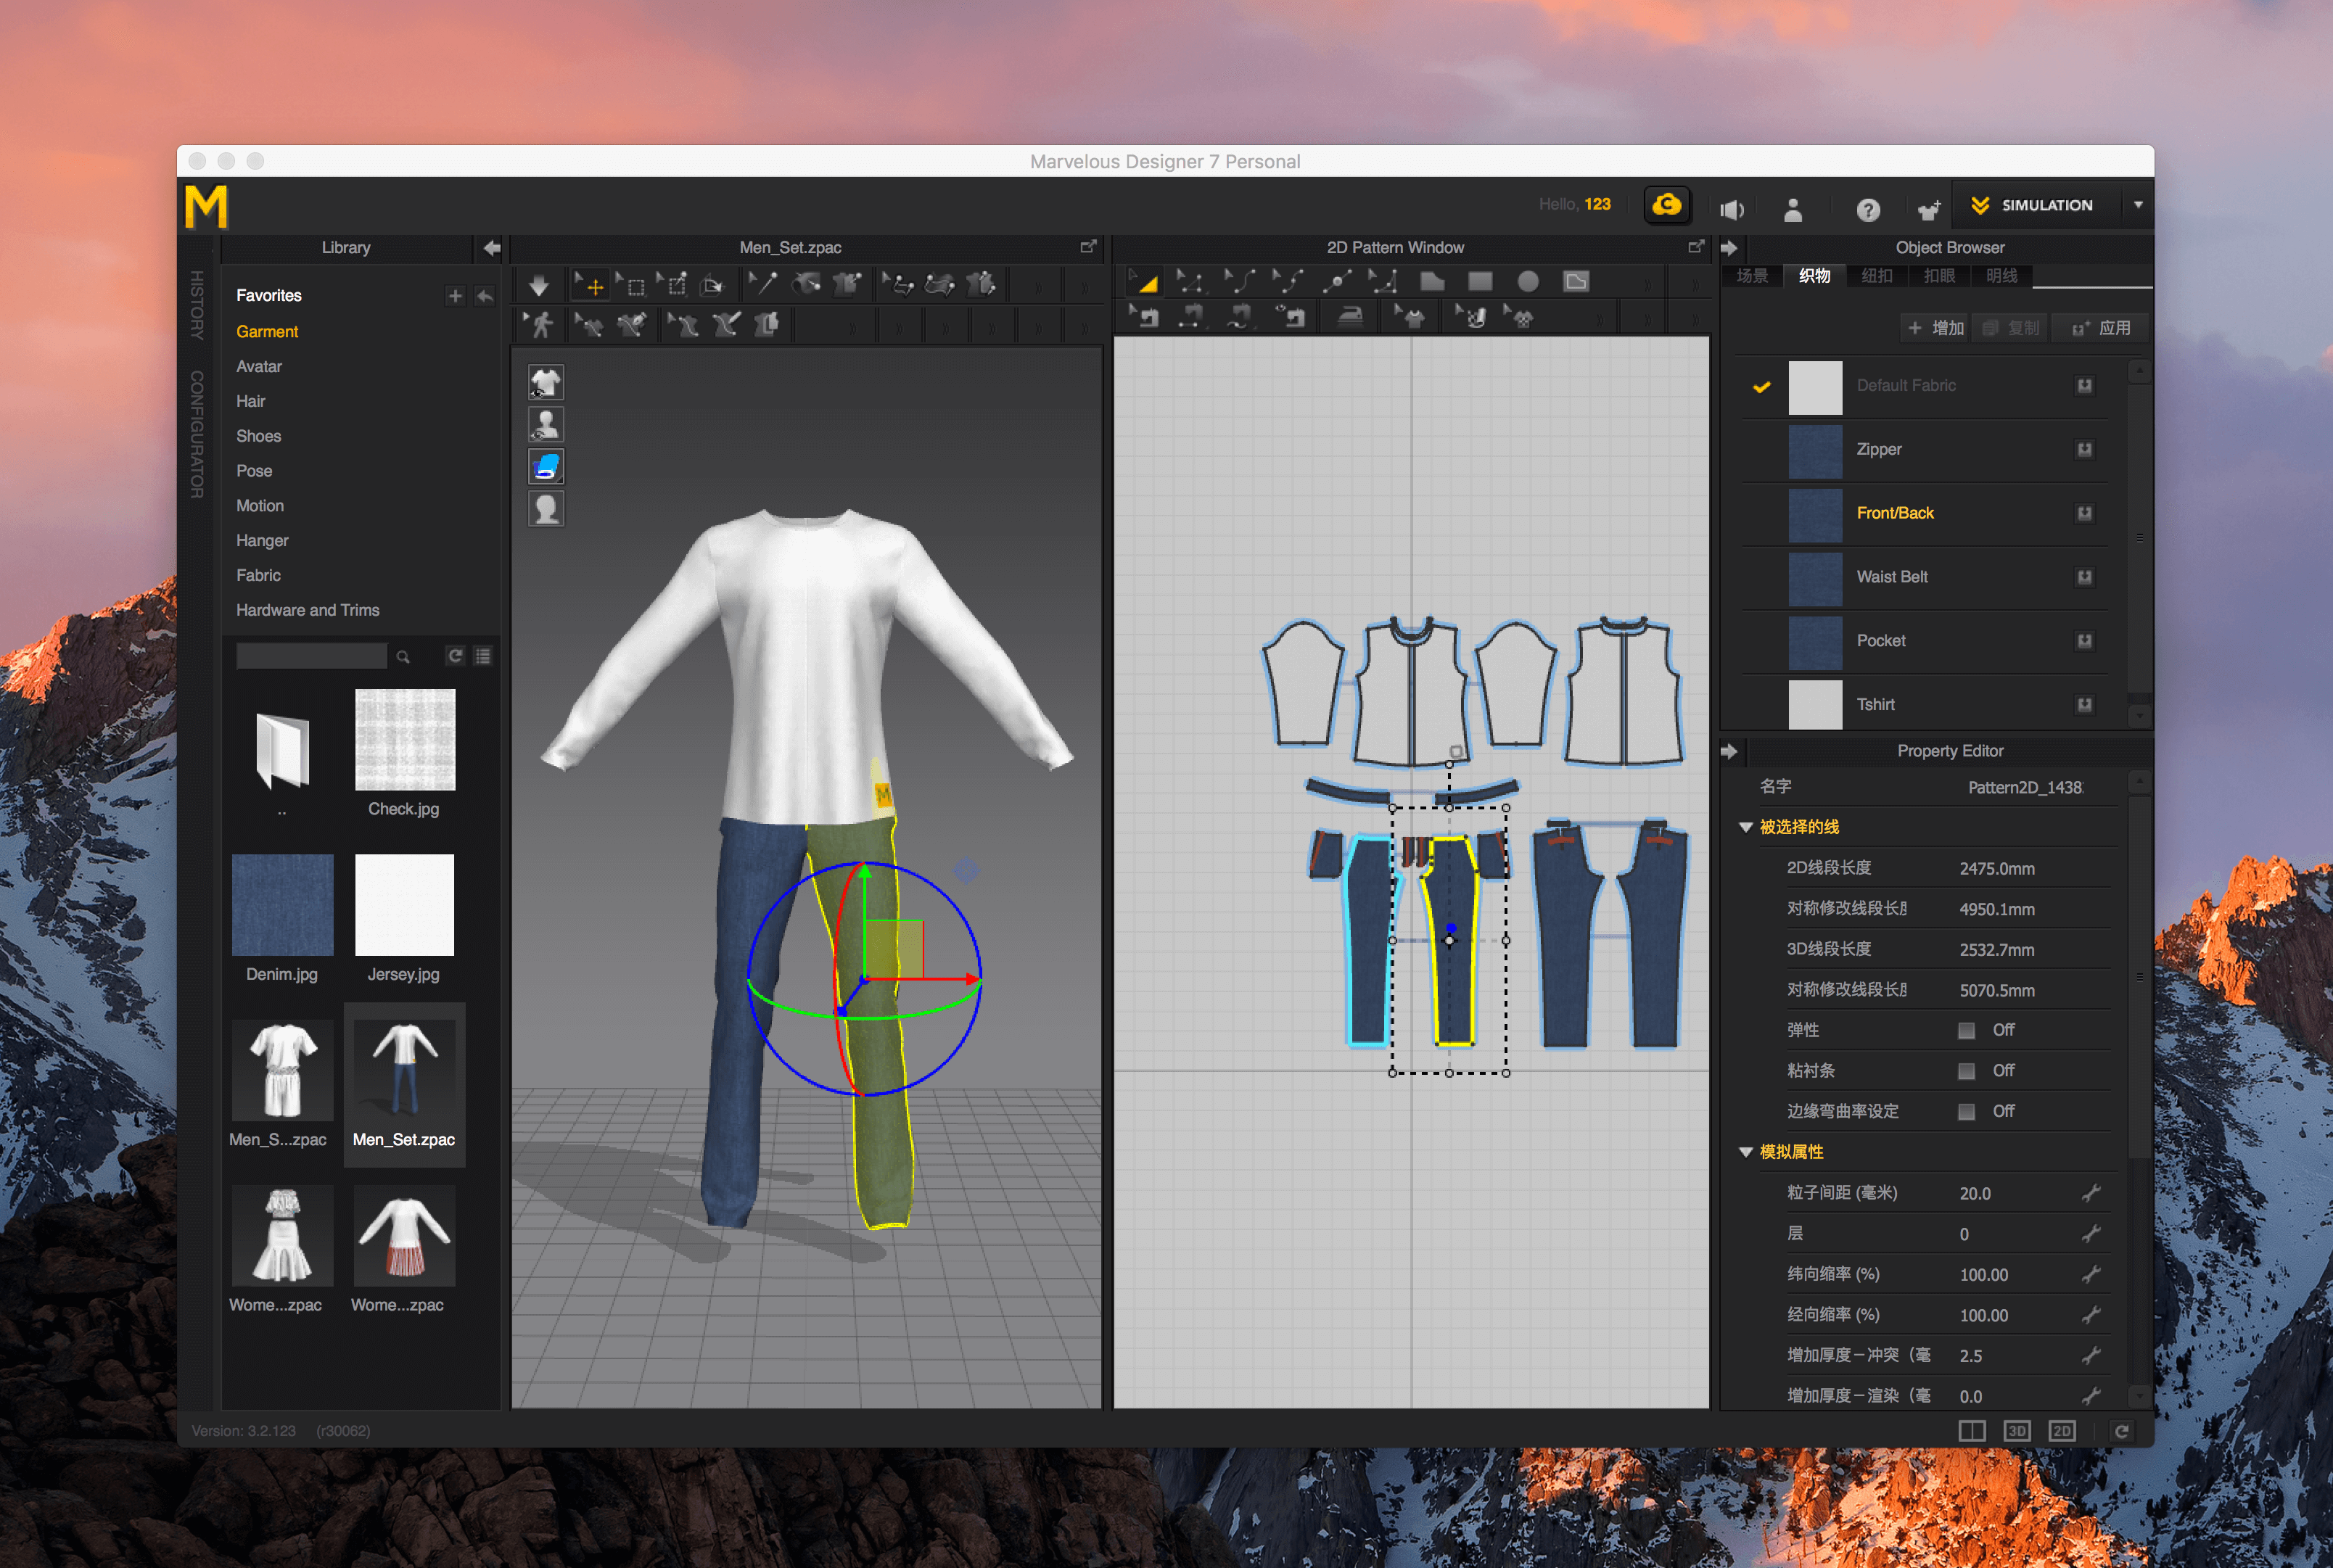Image resolution: width=2333 pixels, height=1568 pixels.
Task: Click the 2D pattern window expand icon
Action: (1698, 245)
